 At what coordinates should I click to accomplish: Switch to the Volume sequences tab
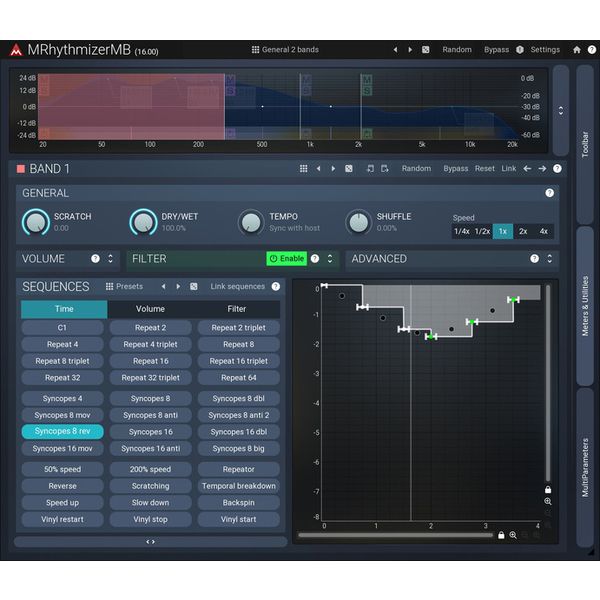click(150, 309)
